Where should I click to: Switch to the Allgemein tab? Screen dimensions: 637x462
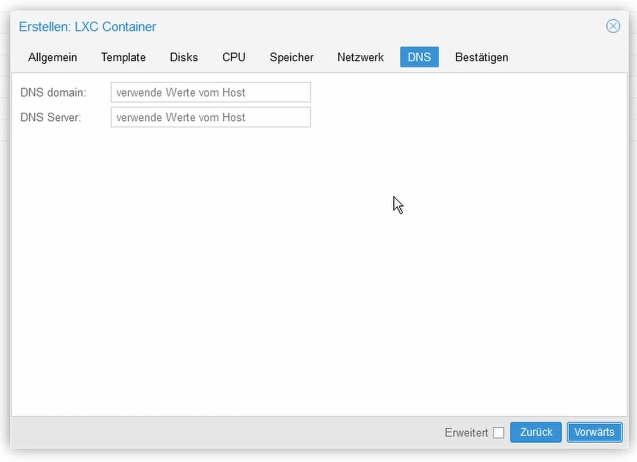pyautogui.click(x=52, y=57)
